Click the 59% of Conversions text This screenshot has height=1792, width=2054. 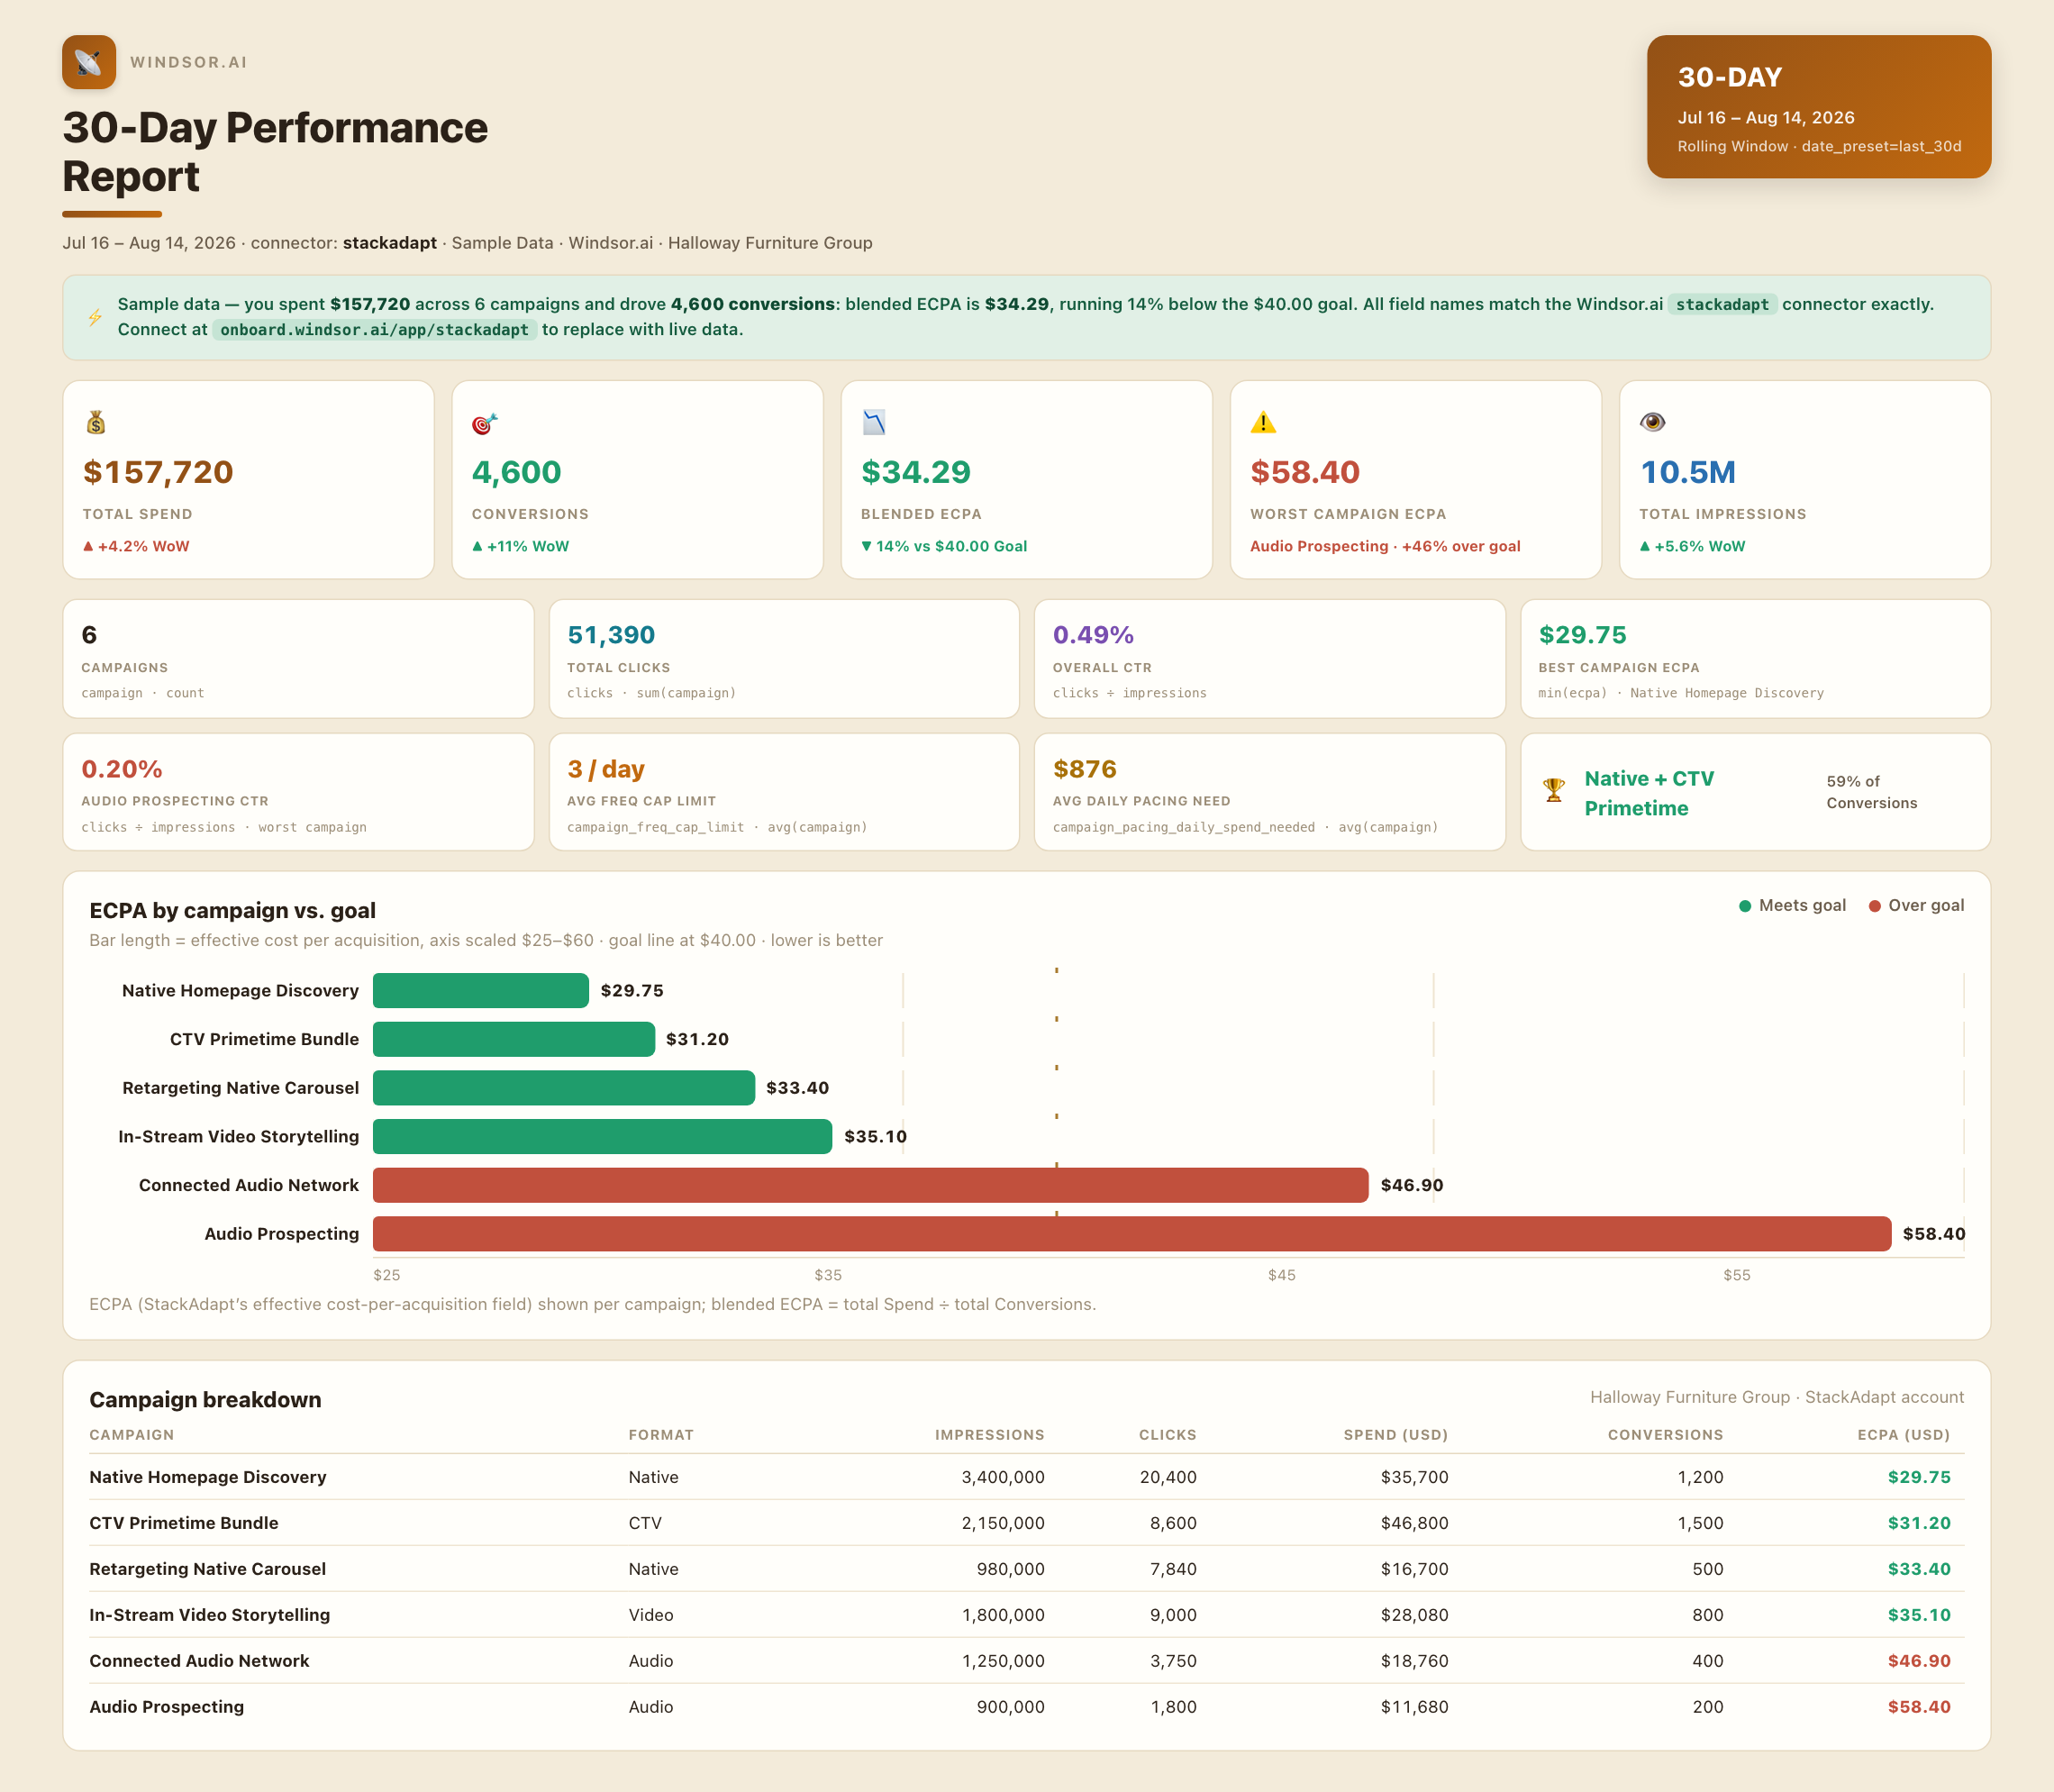[x=1872, y=792]
